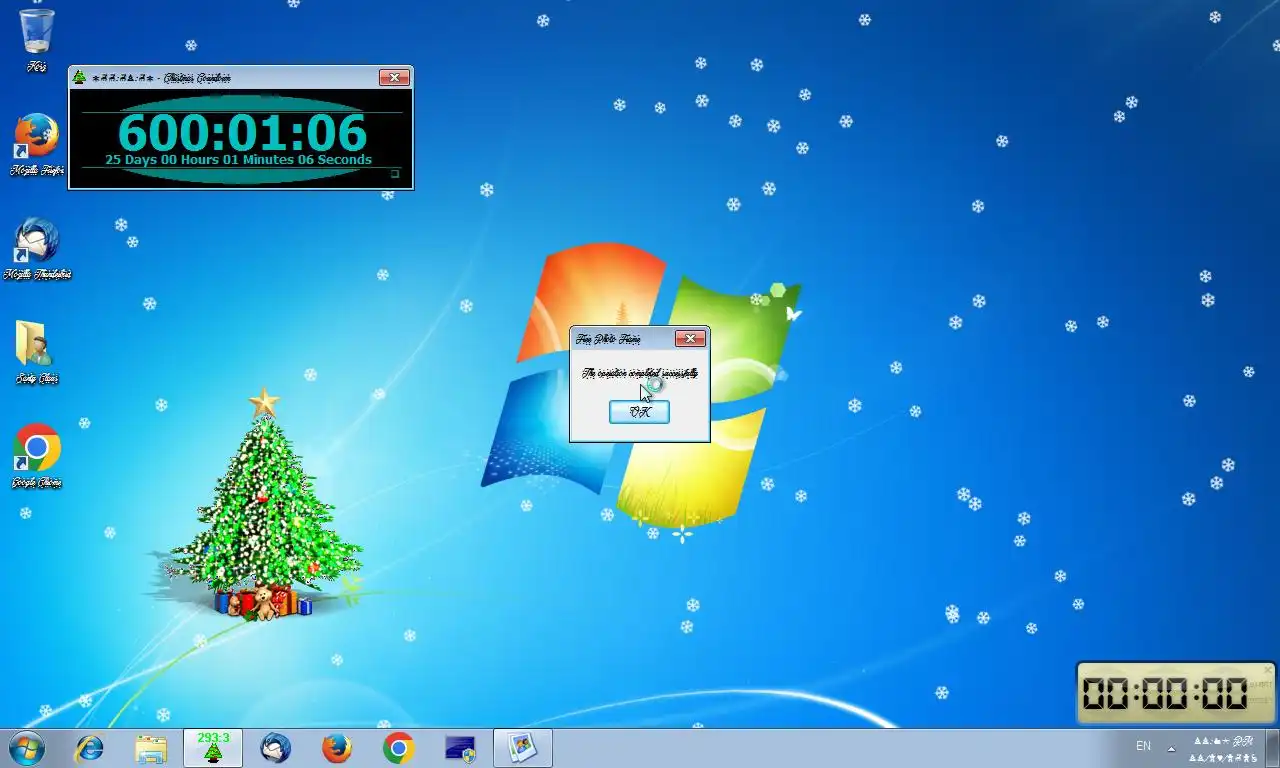Viewport: 1280px width, 768px height.
Task: Click the EN language indicator
Action: 1143,747
